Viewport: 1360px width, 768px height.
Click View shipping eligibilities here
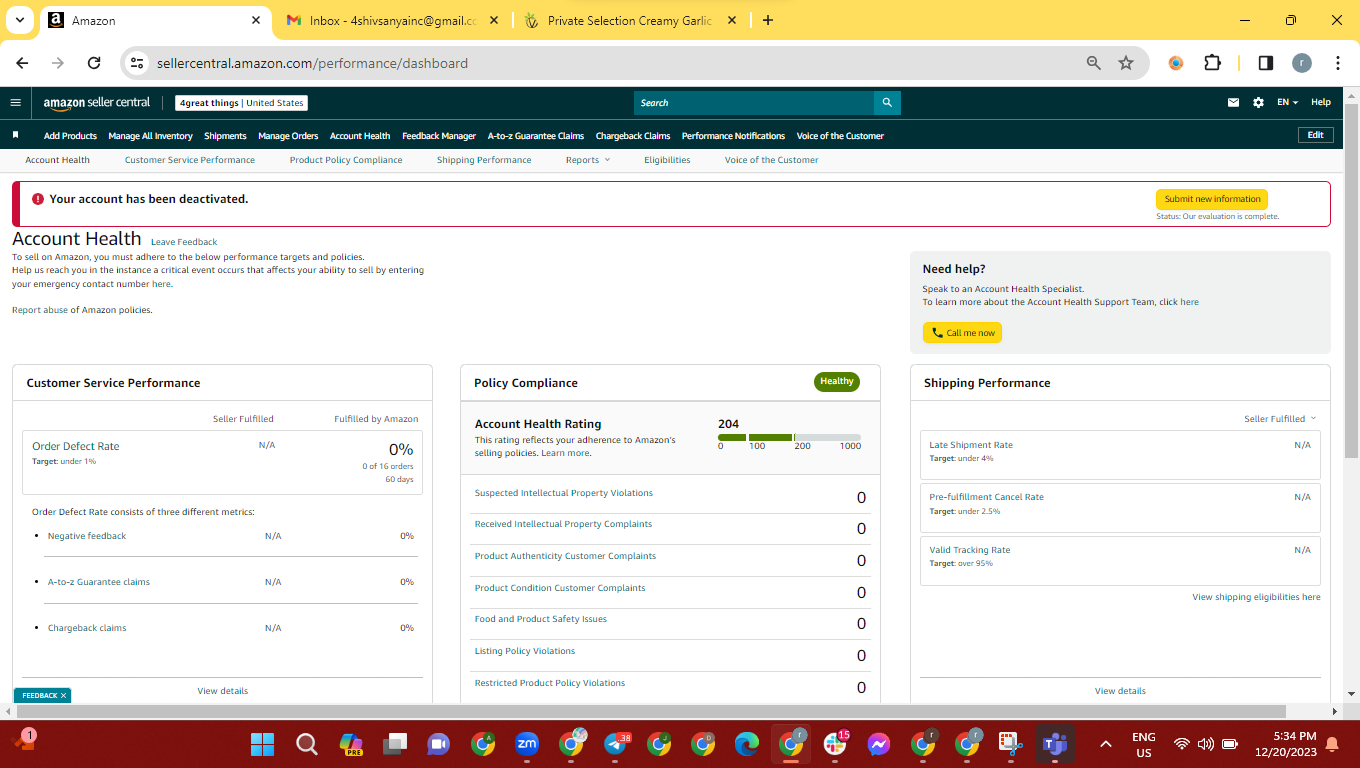coord(1256,597)
